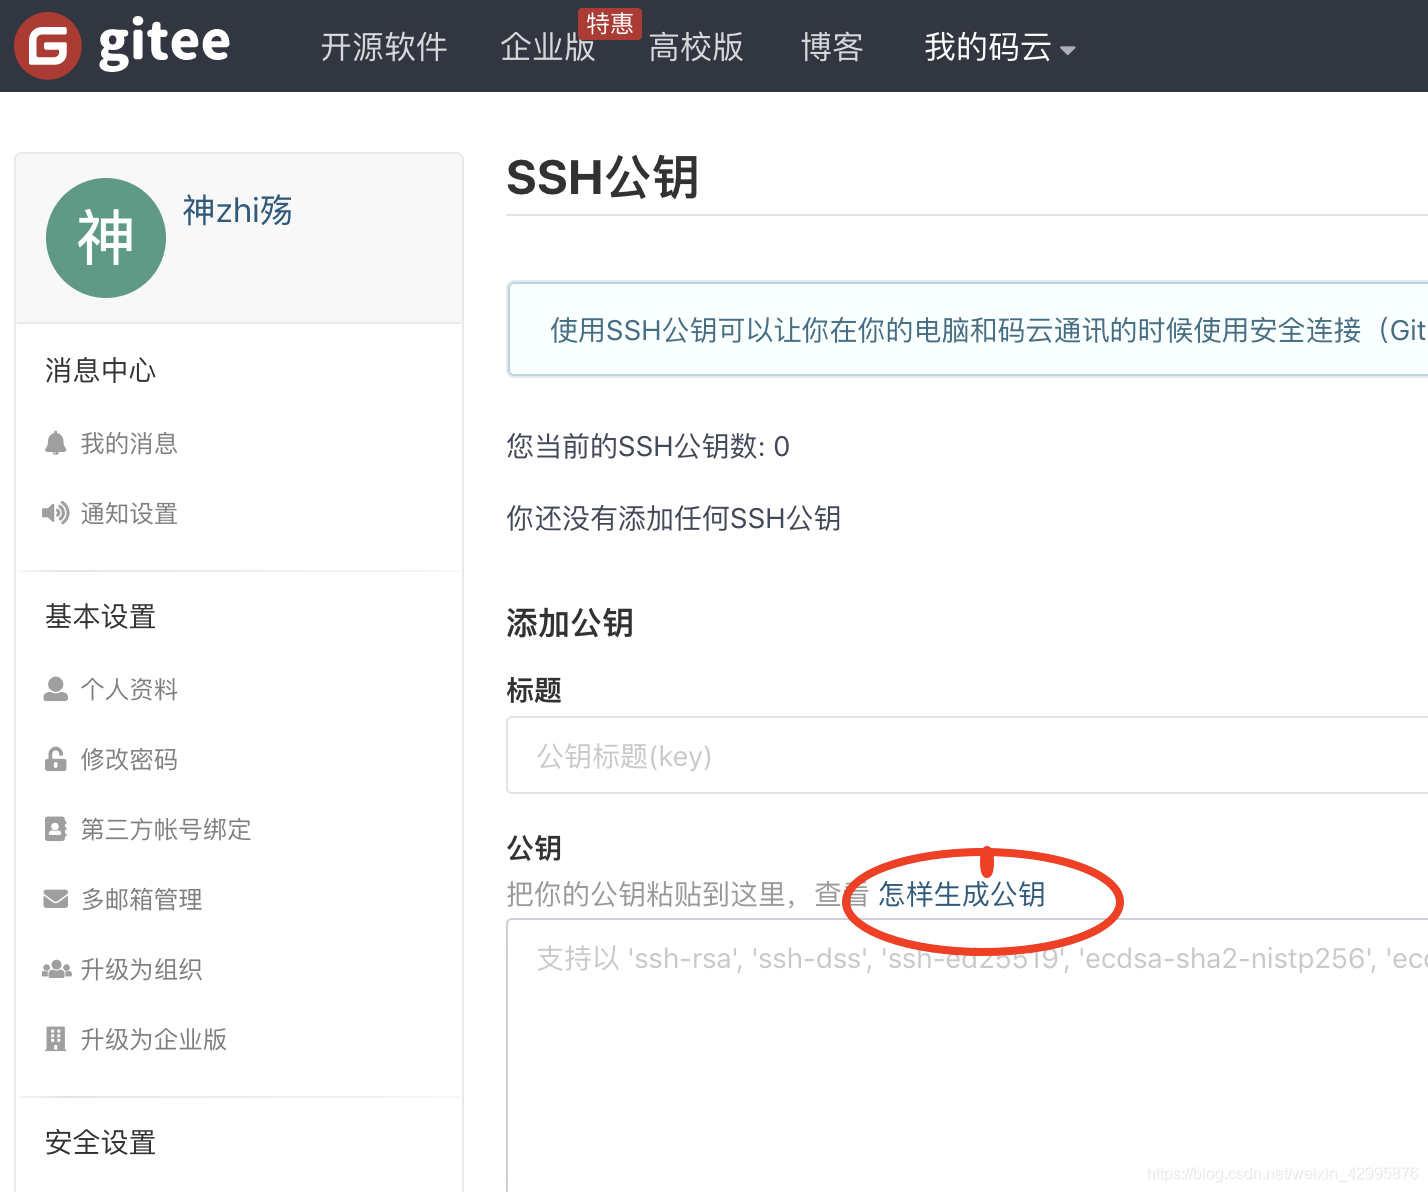
Task: Select 升级为企业版
Action: [154, 1039]
